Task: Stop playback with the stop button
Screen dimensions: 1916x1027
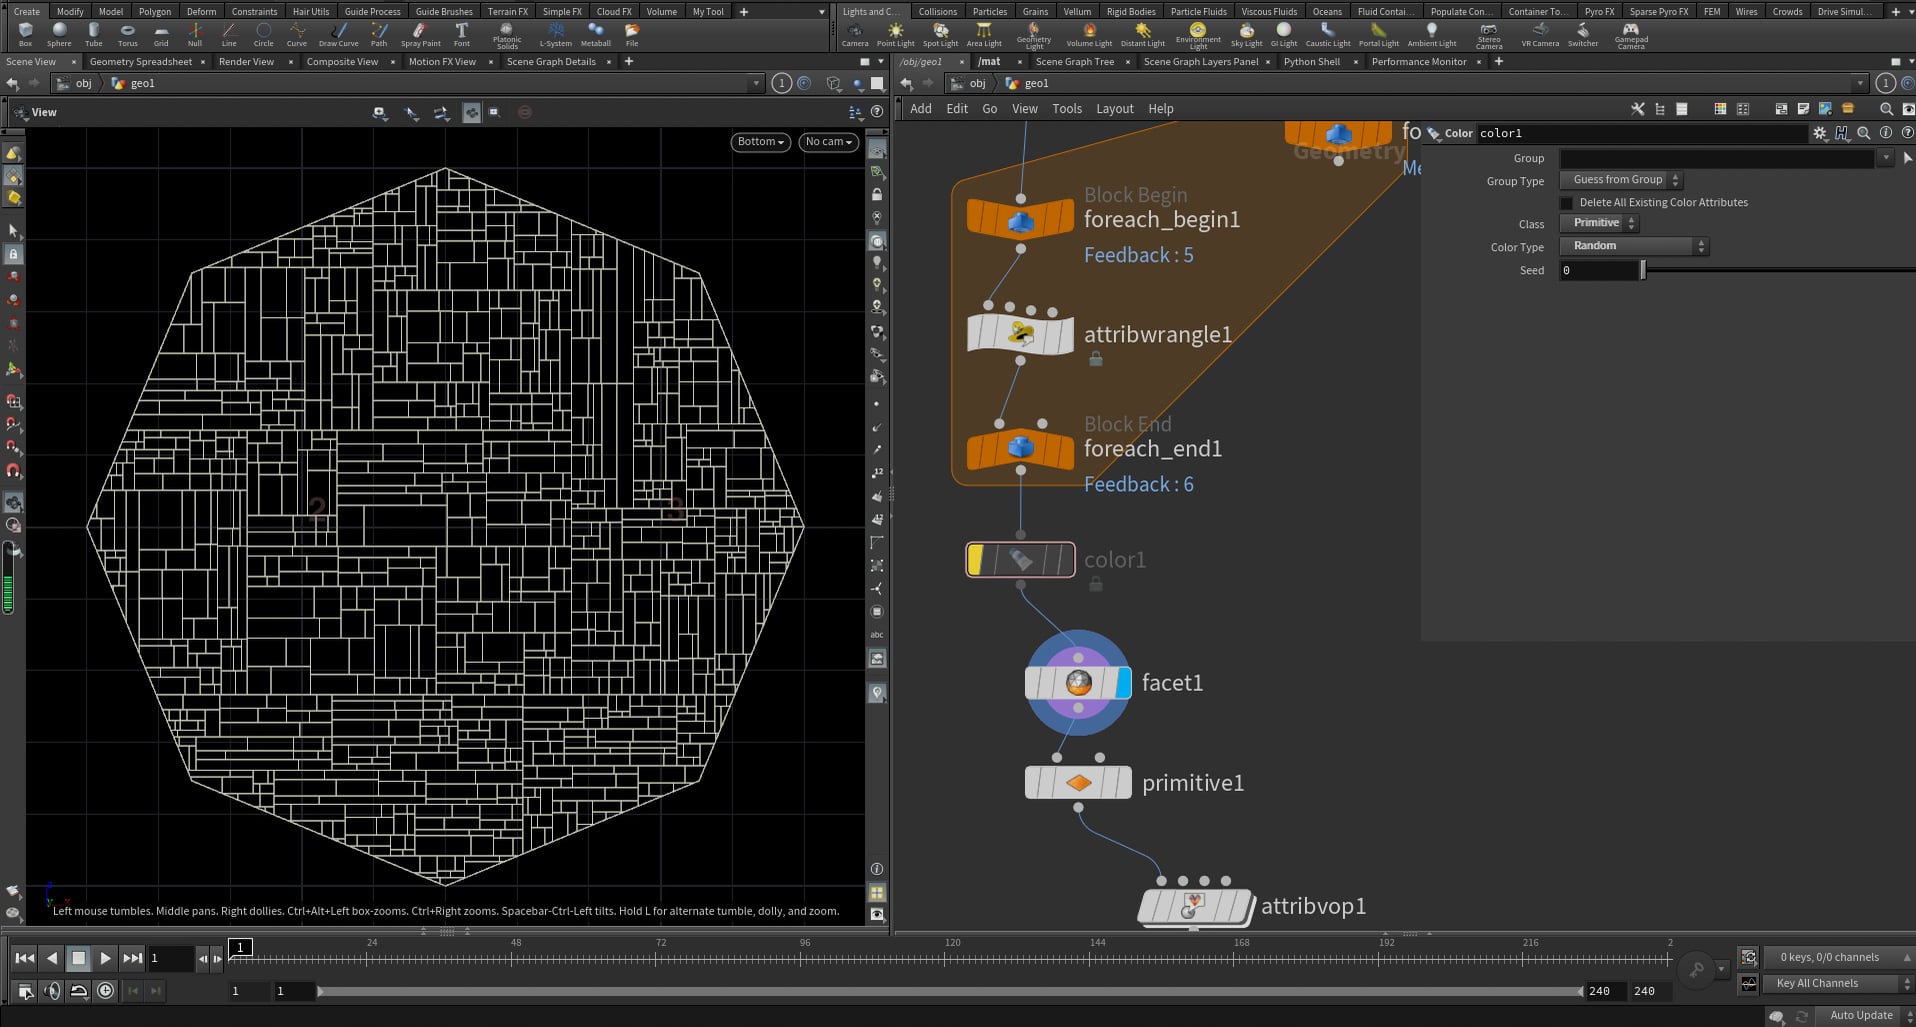Action: tap(78, 958)
